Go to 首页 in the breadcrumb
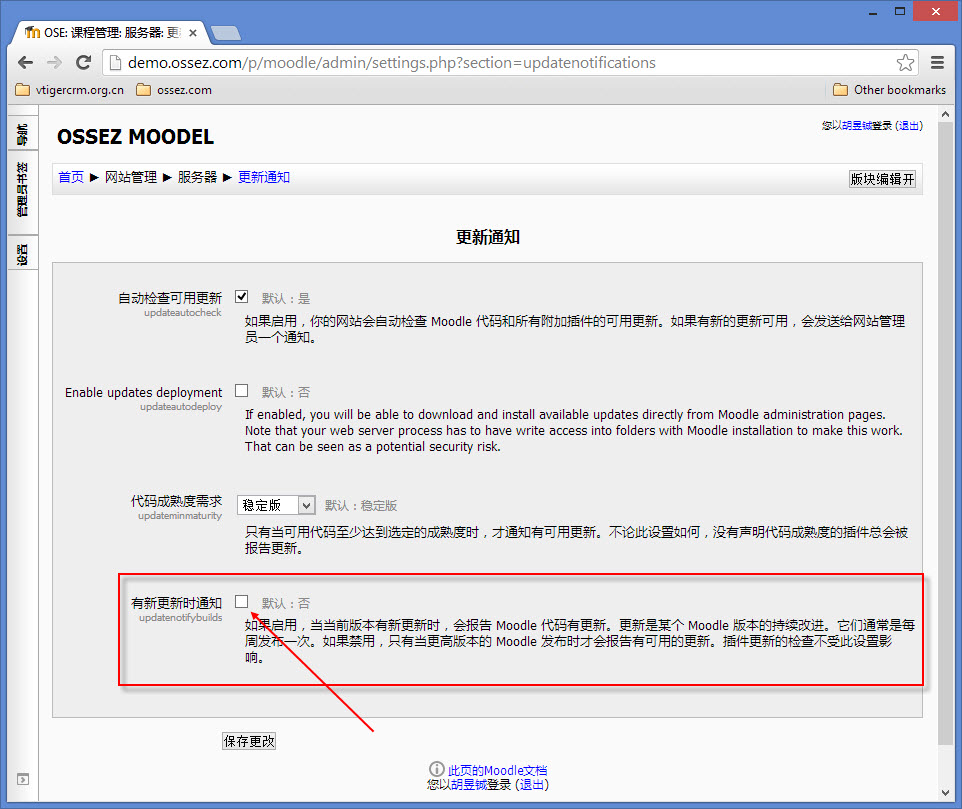The height and width of the screenshot is (809, 962). tap(71, 177)
